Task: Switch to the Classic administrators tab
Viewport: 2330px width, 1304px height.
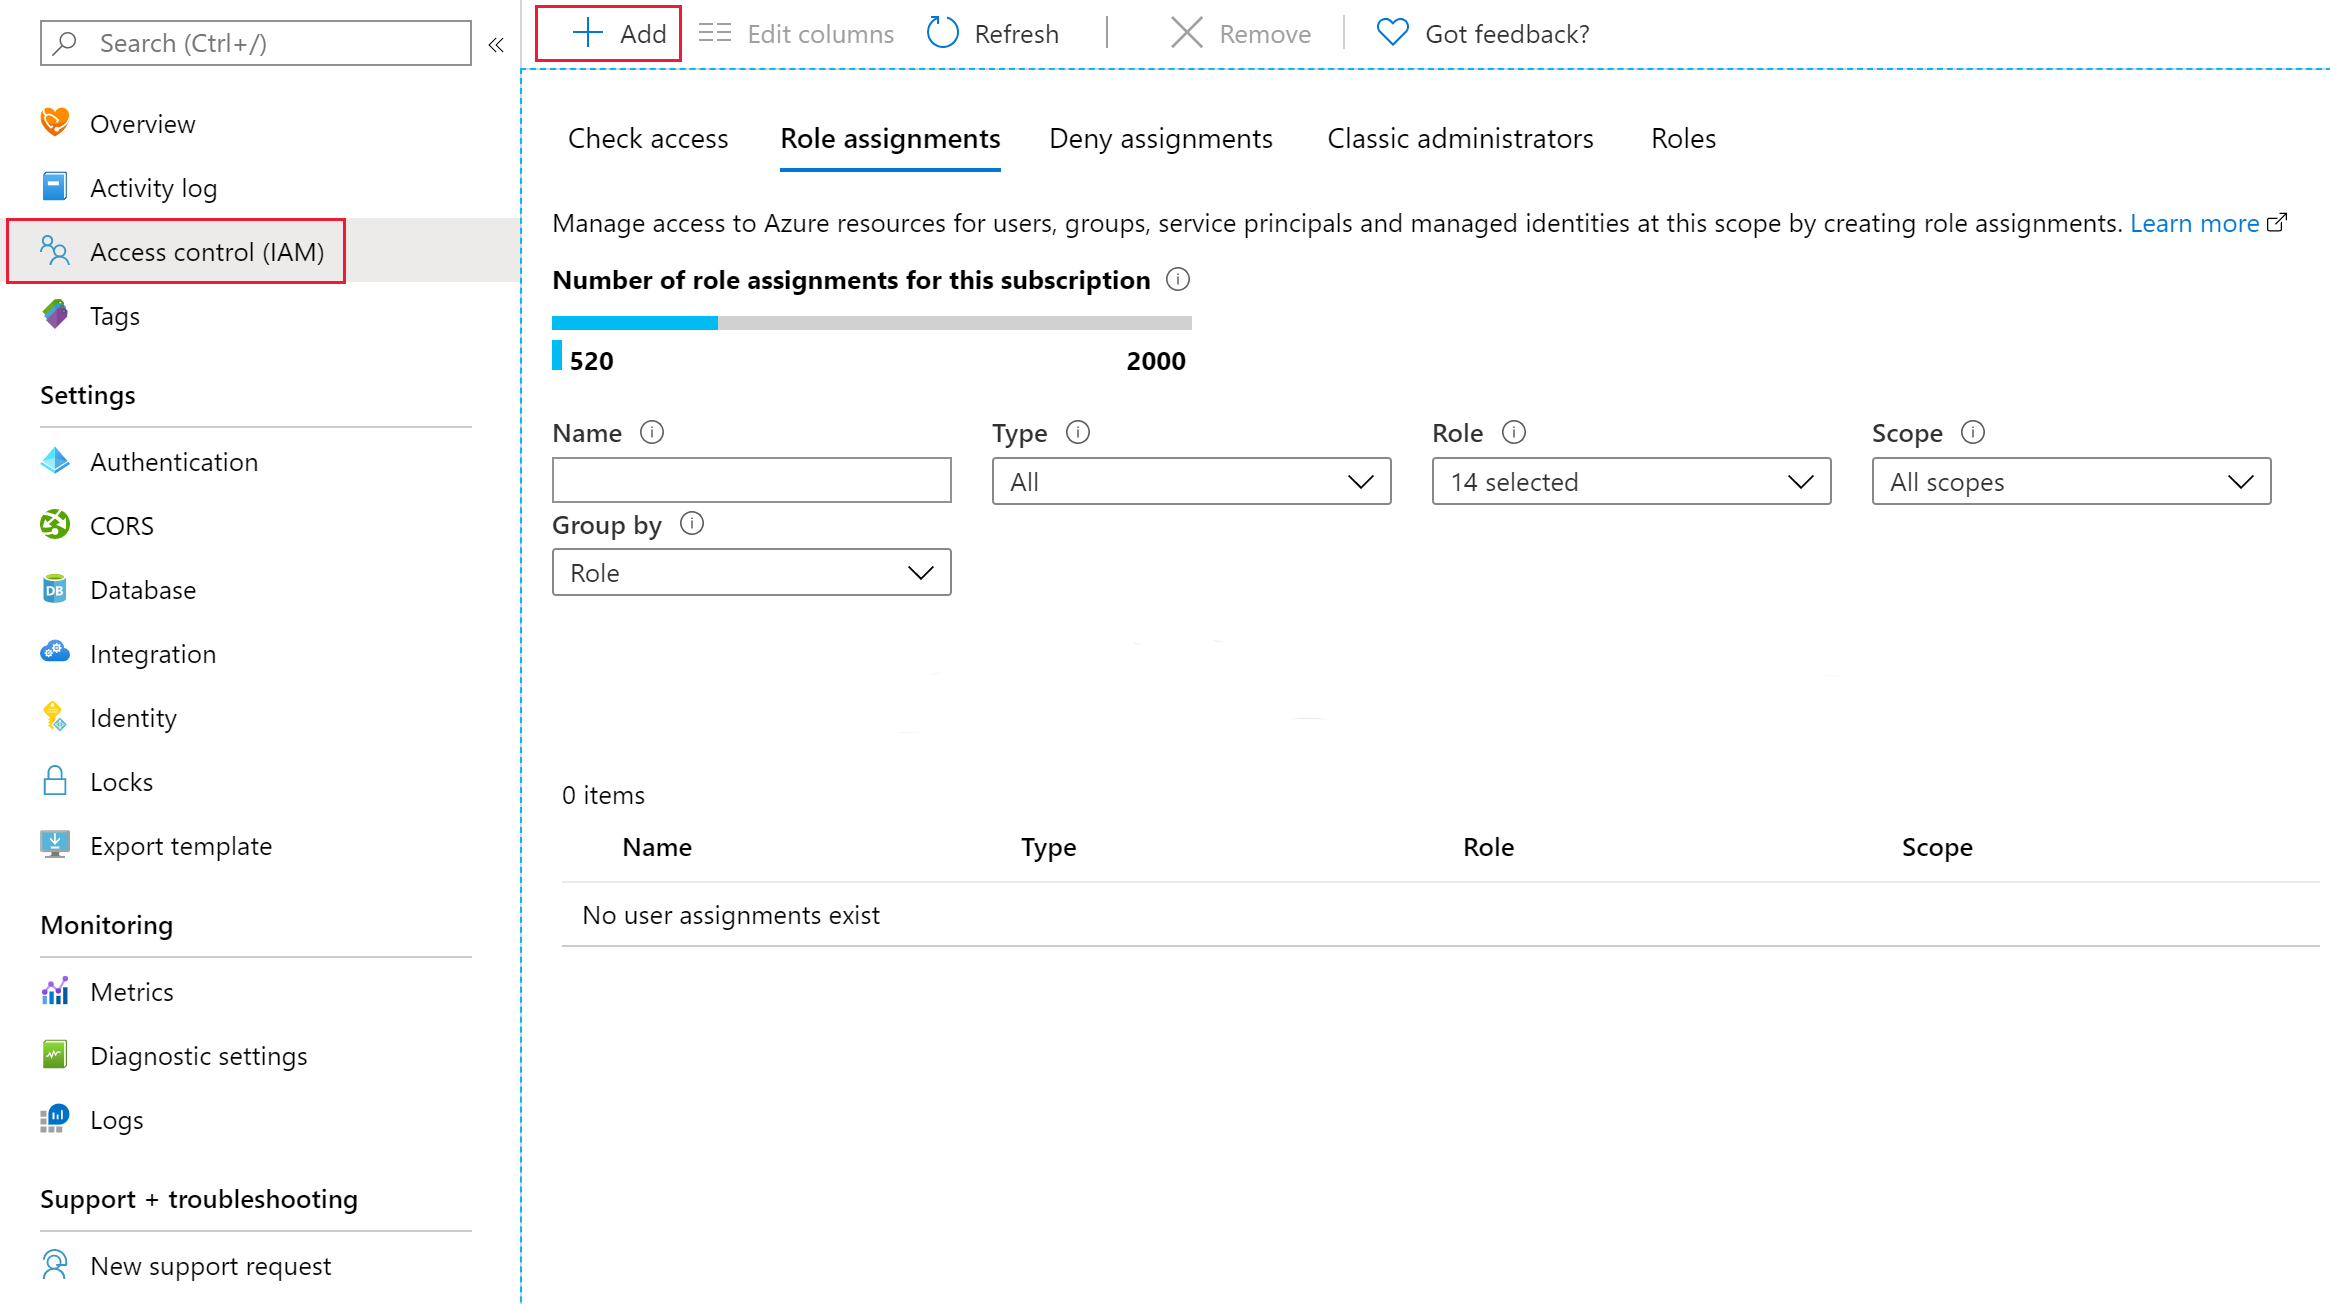Action: pos(1459,138)
